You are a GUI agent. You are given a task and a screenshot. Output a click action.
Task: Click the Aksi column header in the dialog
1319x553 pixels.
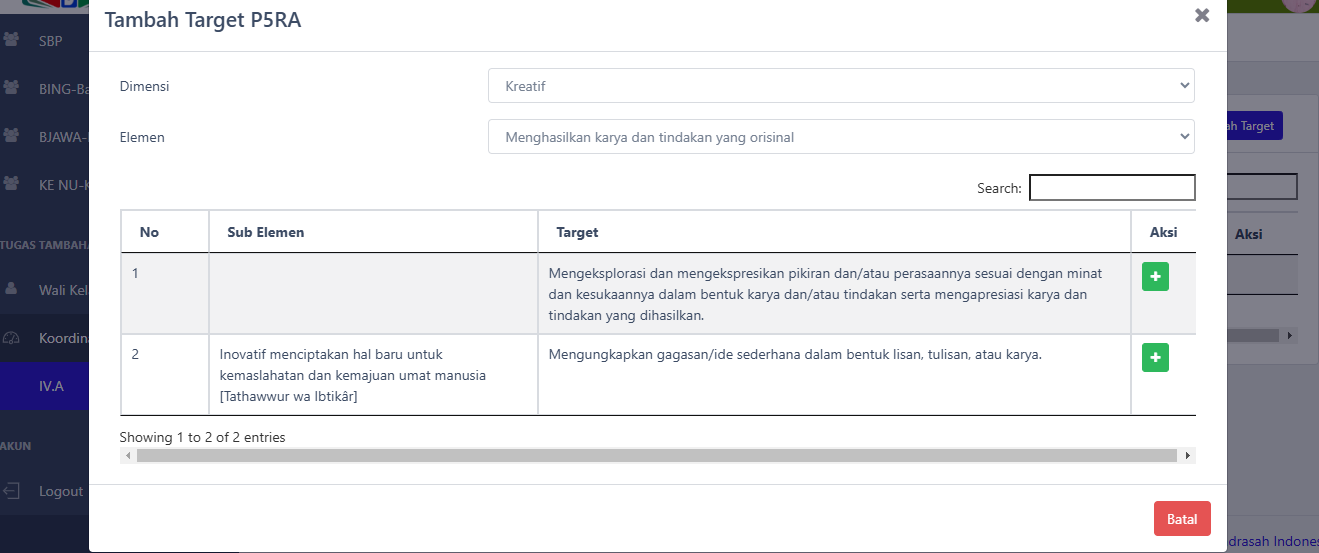[x=1163, y=232]
